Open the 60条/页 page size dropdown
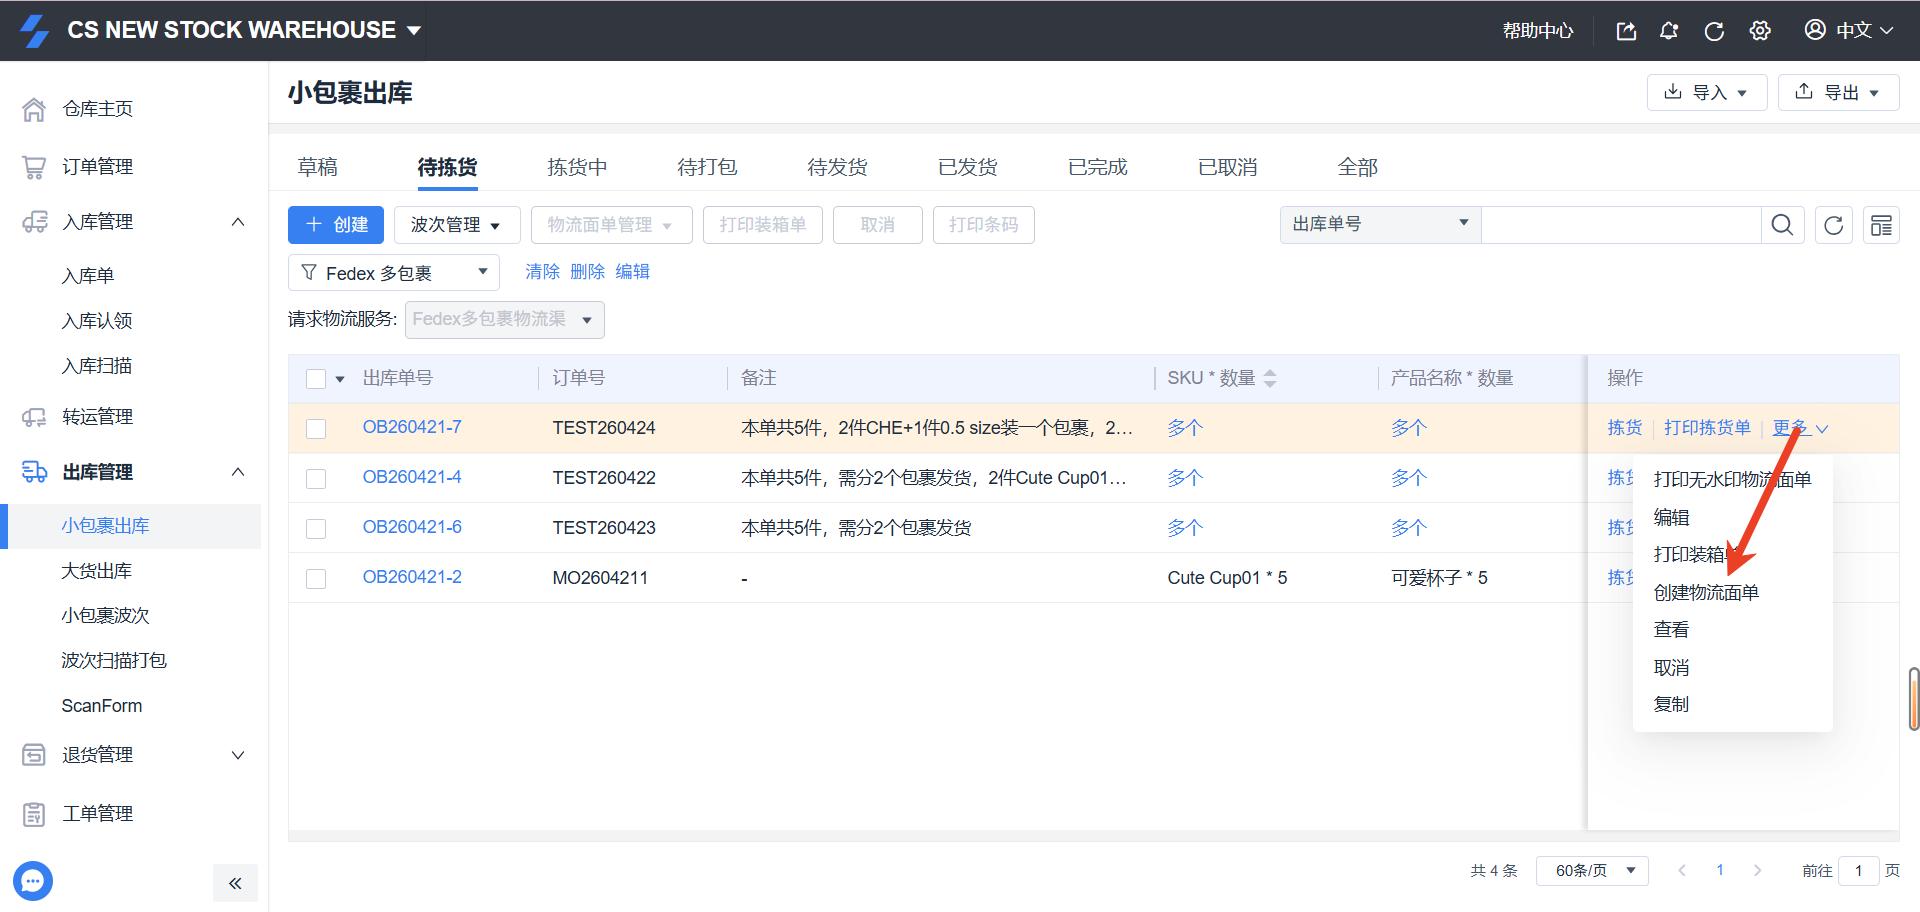The width and height of the screenshot is (1920, 912). coord(1591,870)
